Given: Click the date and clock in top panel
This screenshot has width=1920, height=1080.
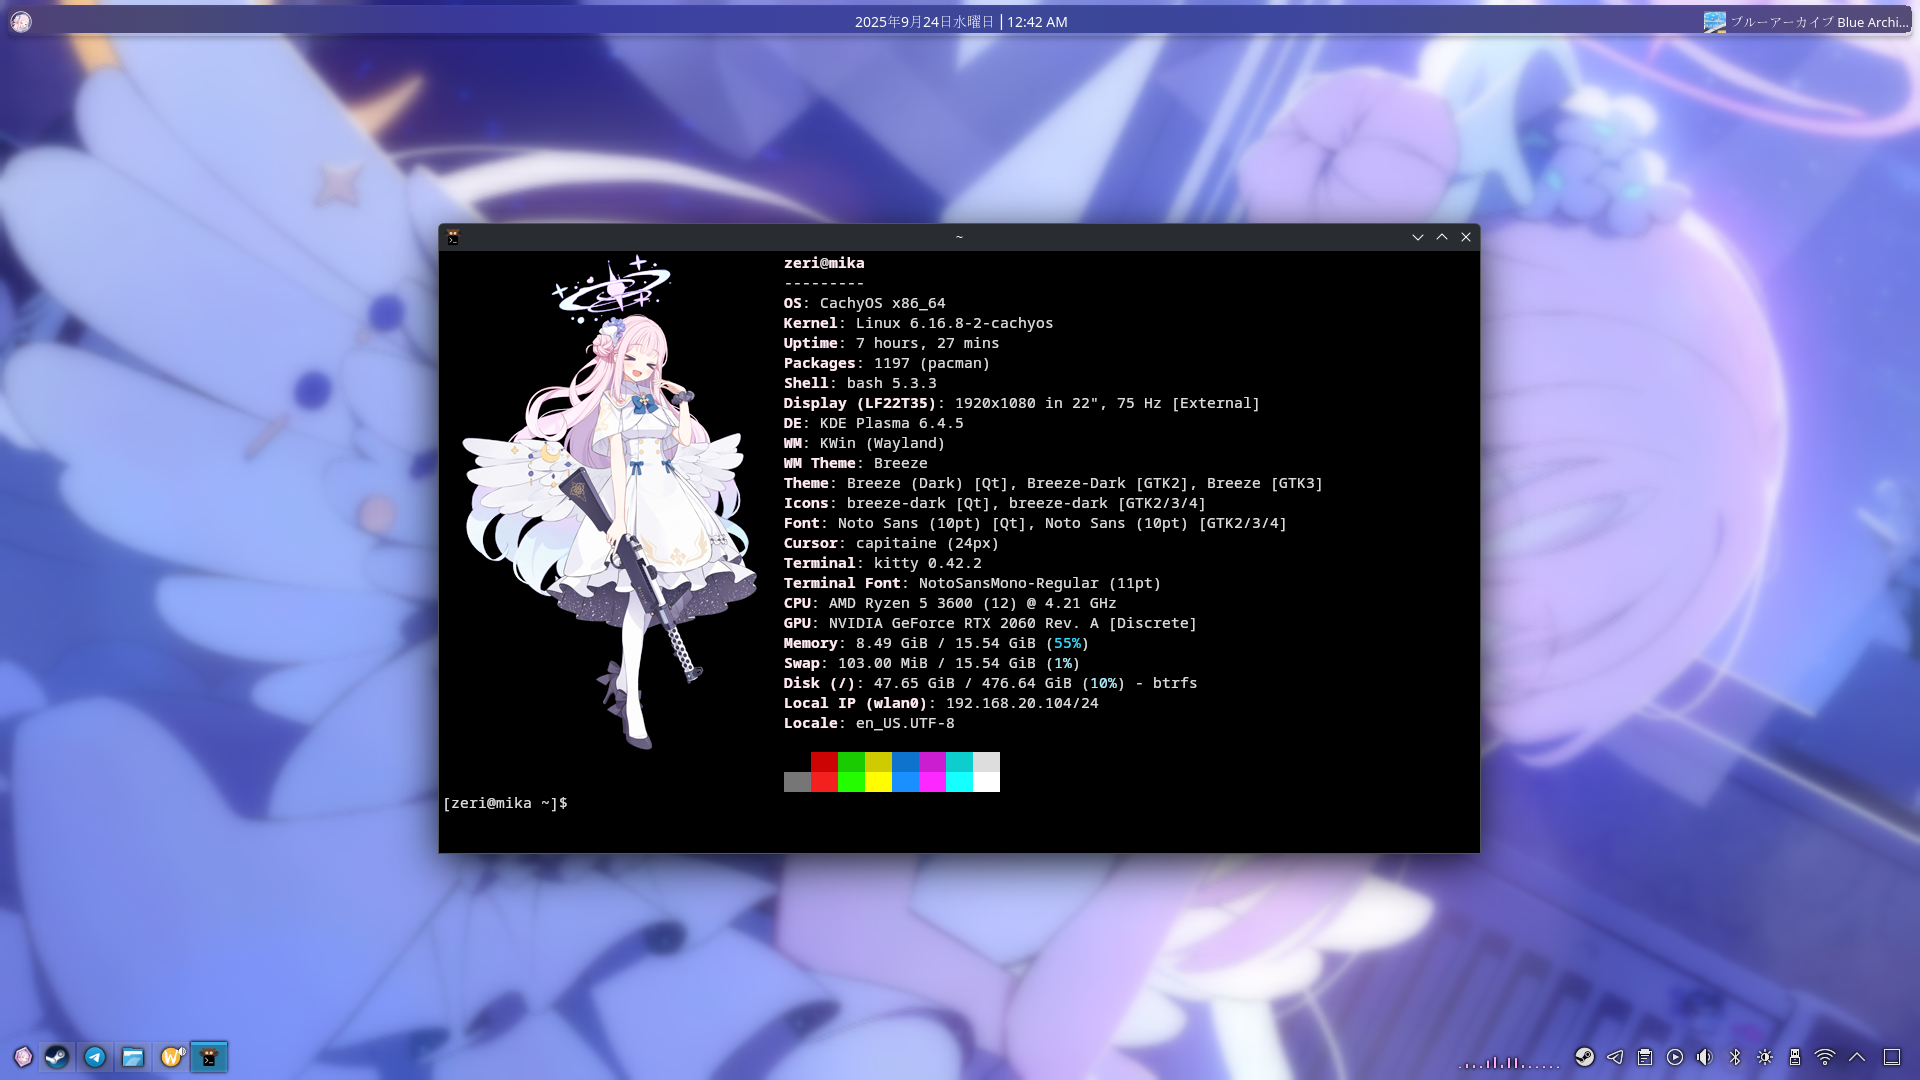Looking at the screenshot, I should pyautogui.click(x=960, y=22).
